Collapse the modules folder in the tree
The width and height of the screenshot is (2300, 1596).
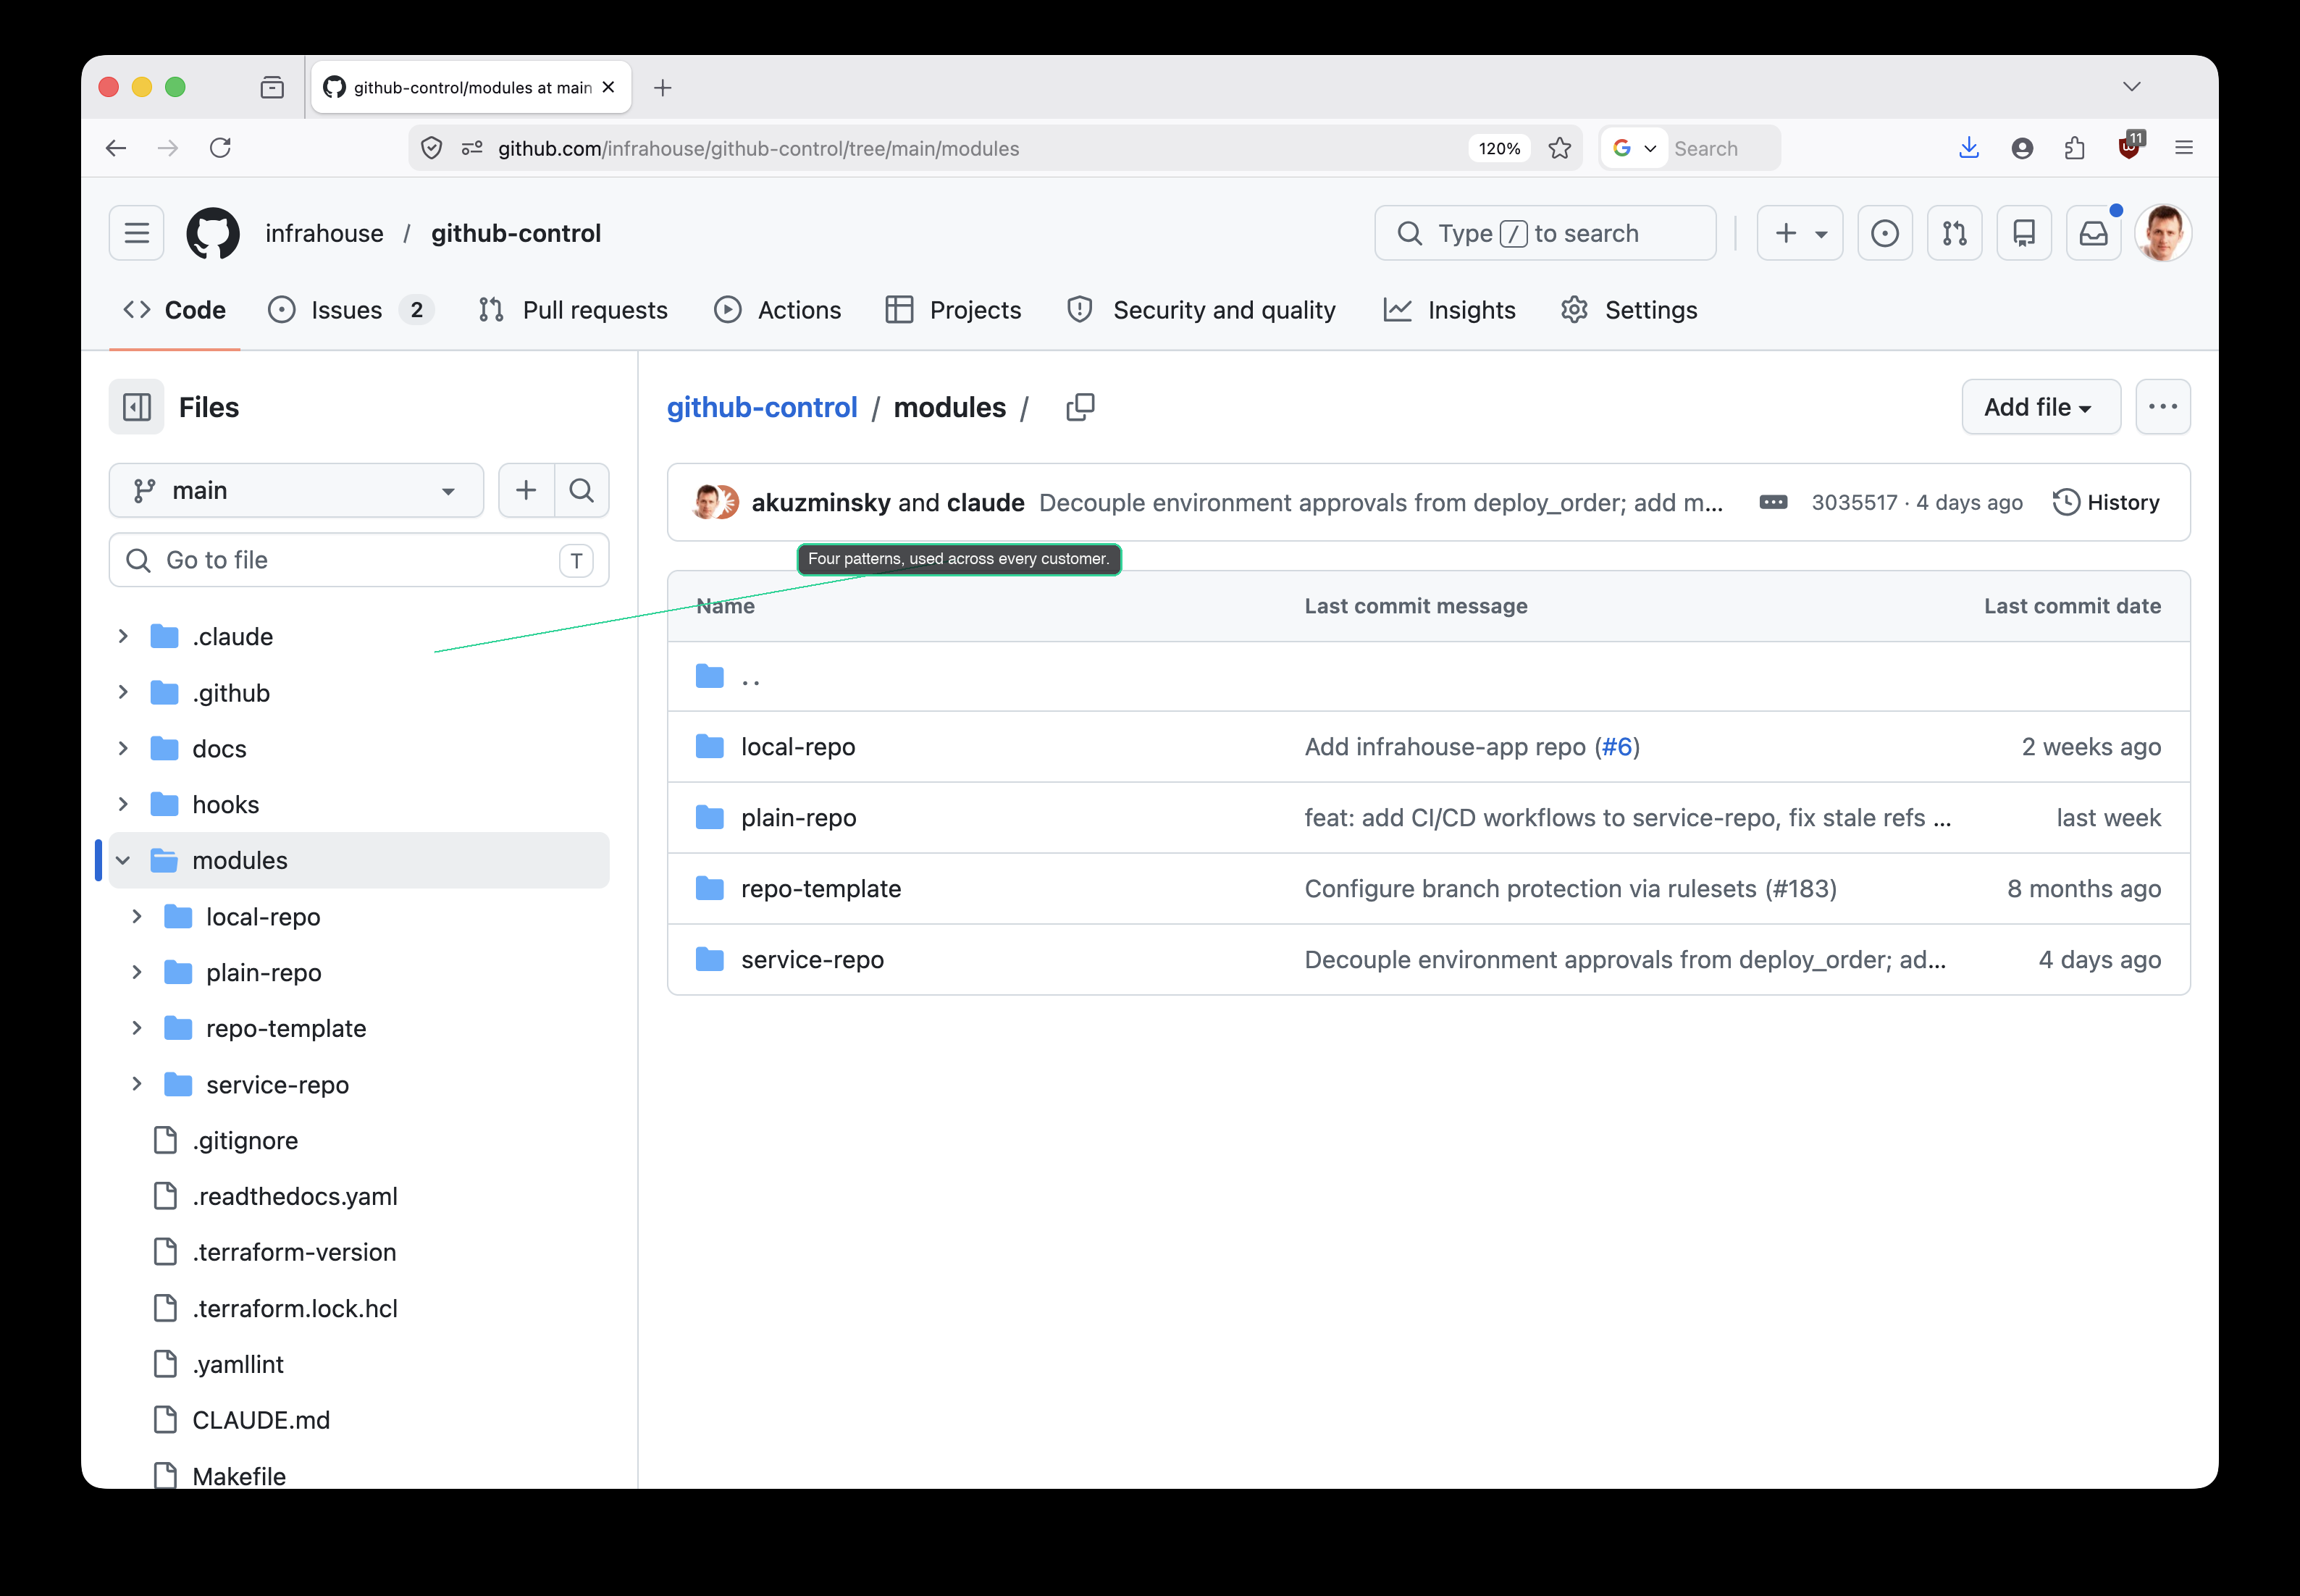click(x=123, y=860)
